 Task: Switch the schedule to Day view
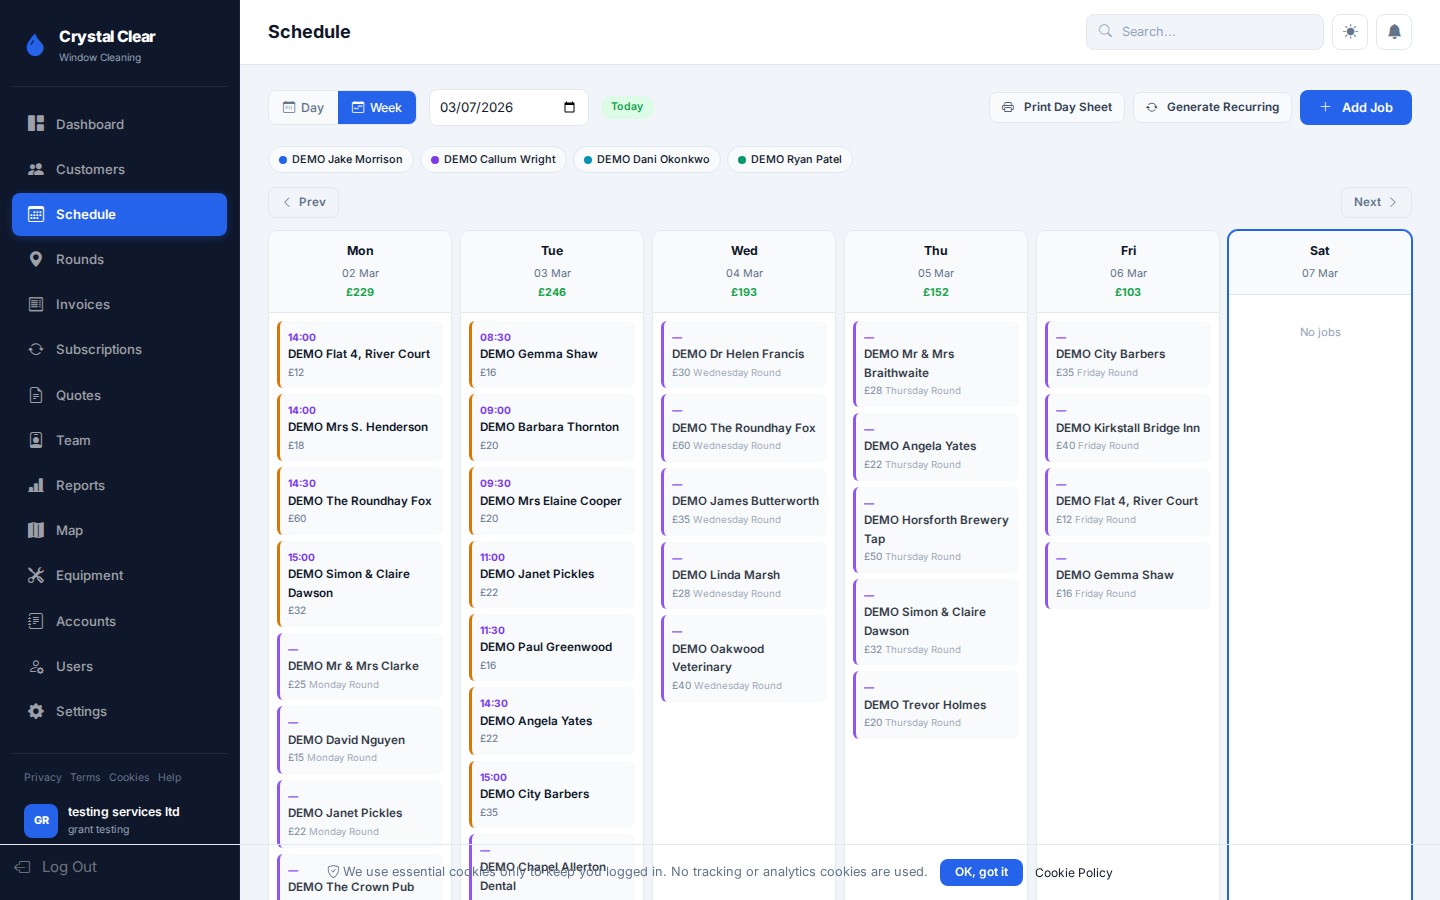303,107
